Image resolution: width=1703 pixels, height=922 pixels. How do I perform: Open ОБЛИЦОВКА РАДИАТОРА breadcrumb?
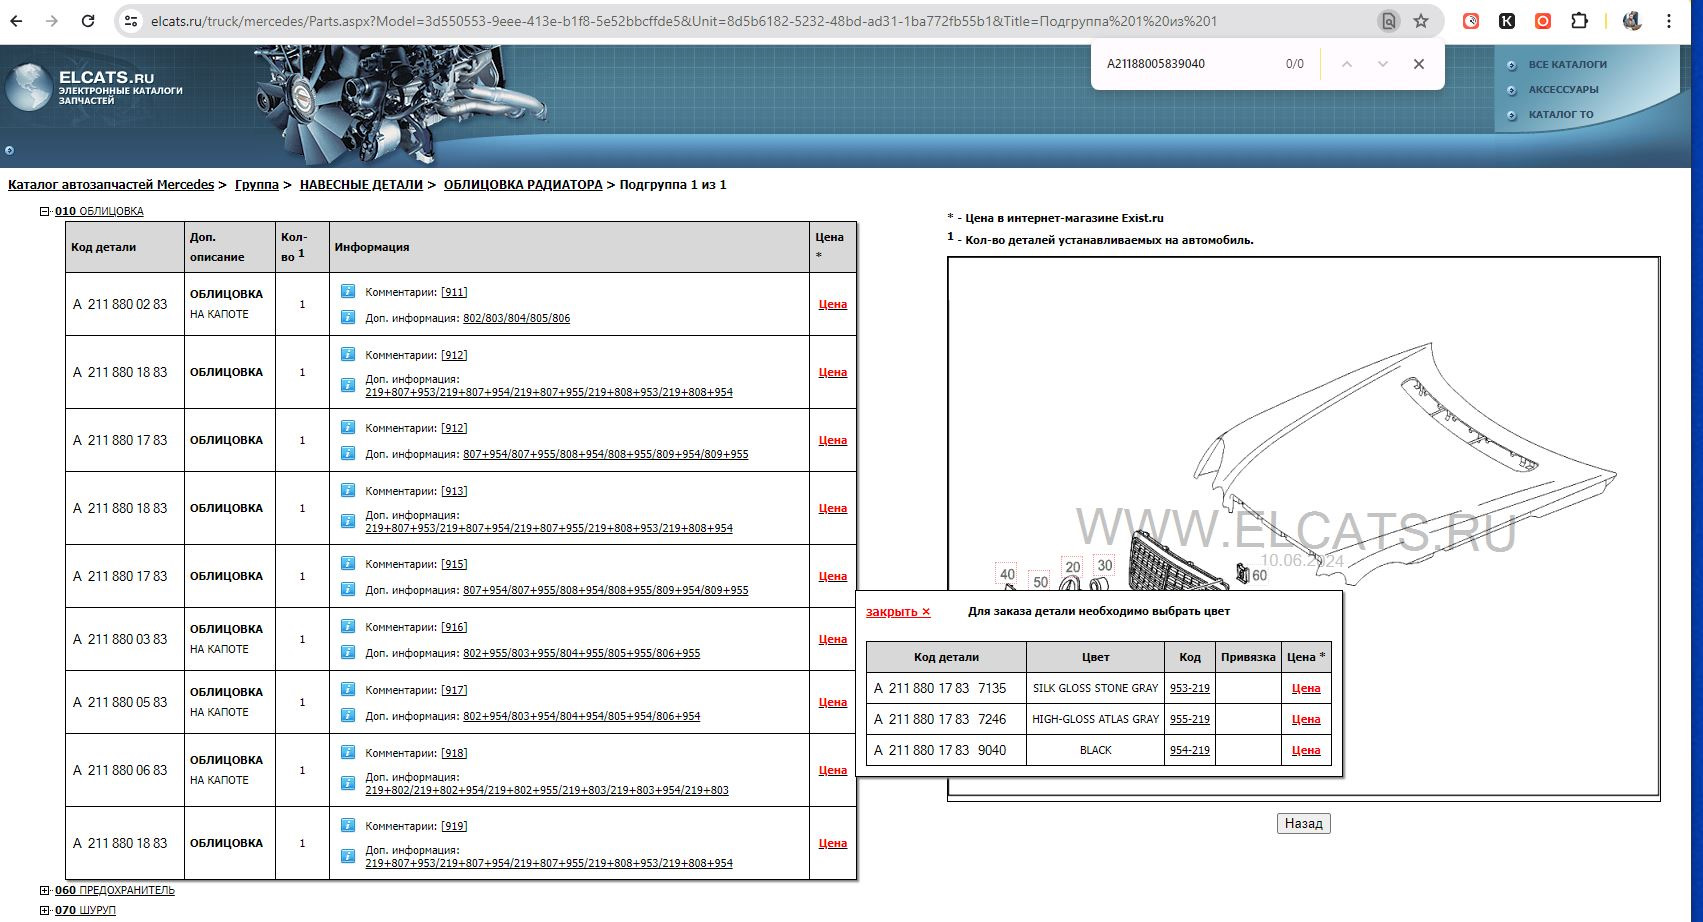[x=523, y=185]
